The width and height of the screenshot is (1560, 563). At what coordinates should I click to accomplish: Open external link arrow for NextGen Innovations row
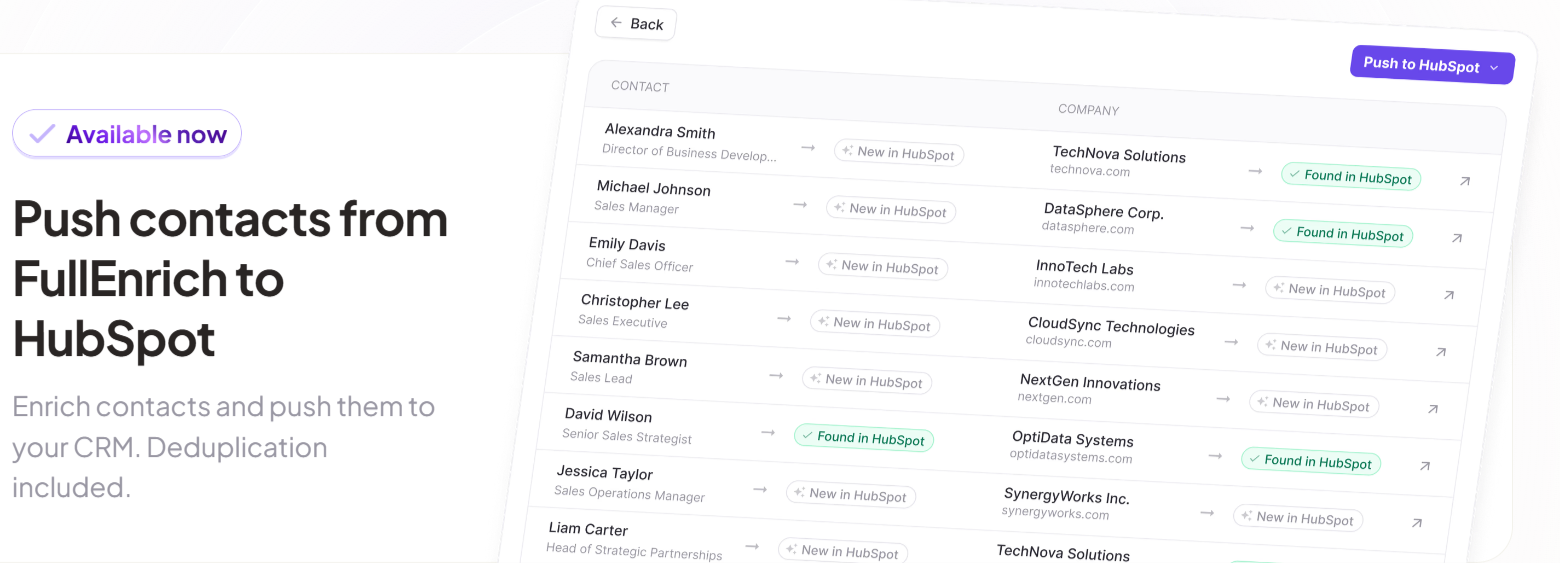(1433, 409)
